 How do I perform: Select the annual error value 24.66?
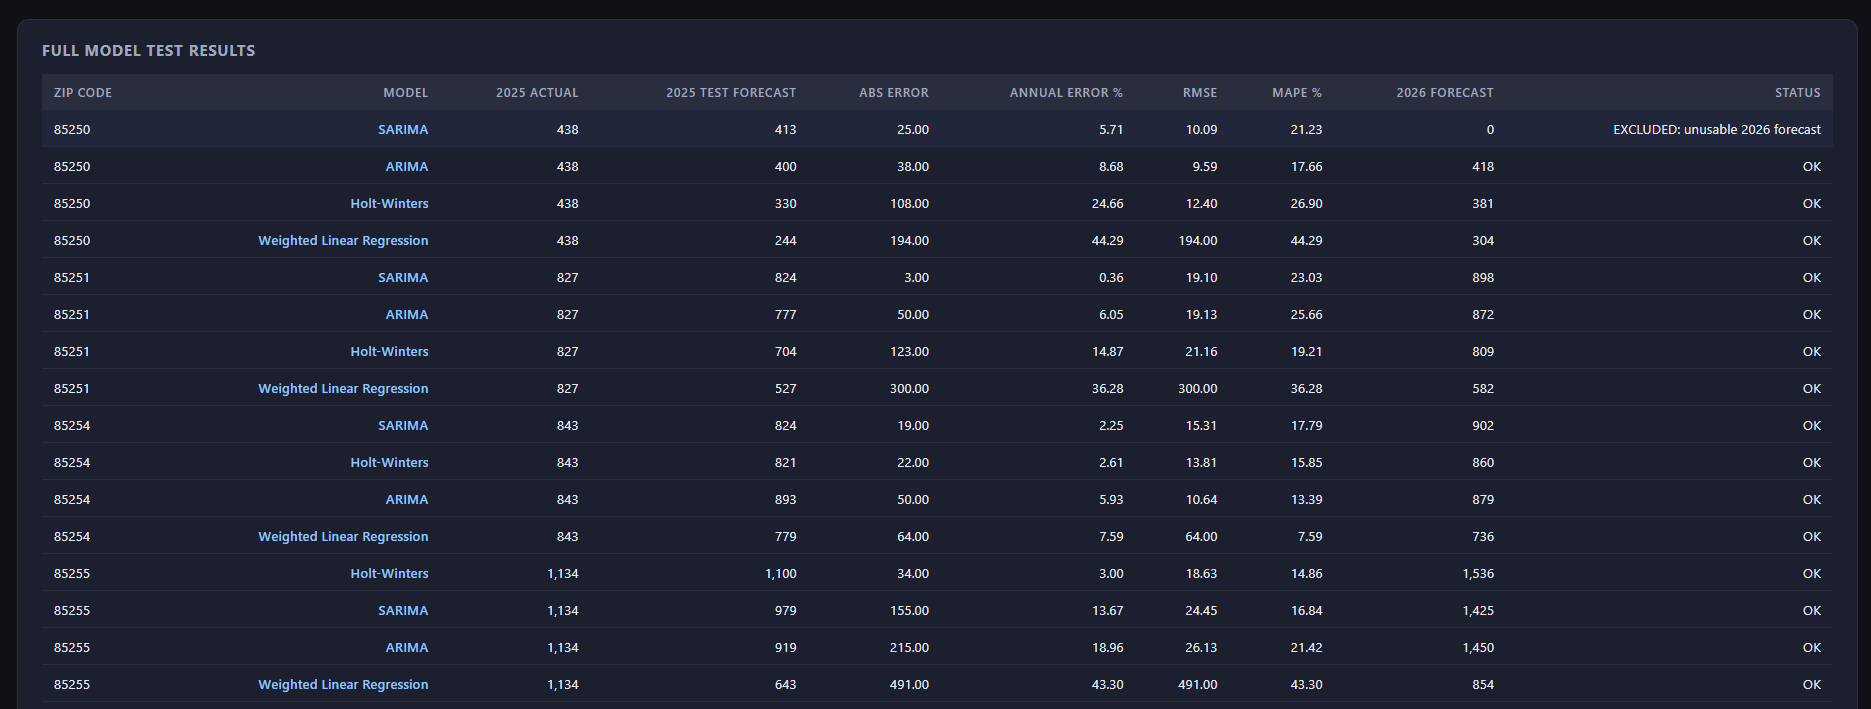(1107, 204)
